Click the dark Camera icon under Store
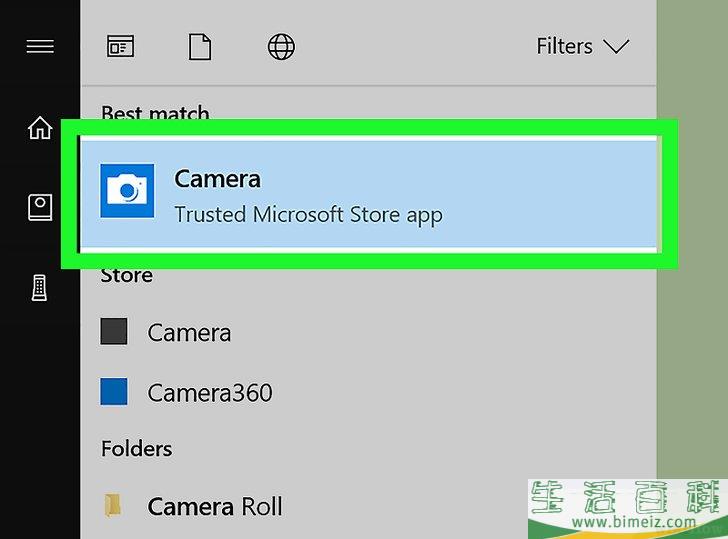This screenshot has width=728, height=539. click(114, 332)
